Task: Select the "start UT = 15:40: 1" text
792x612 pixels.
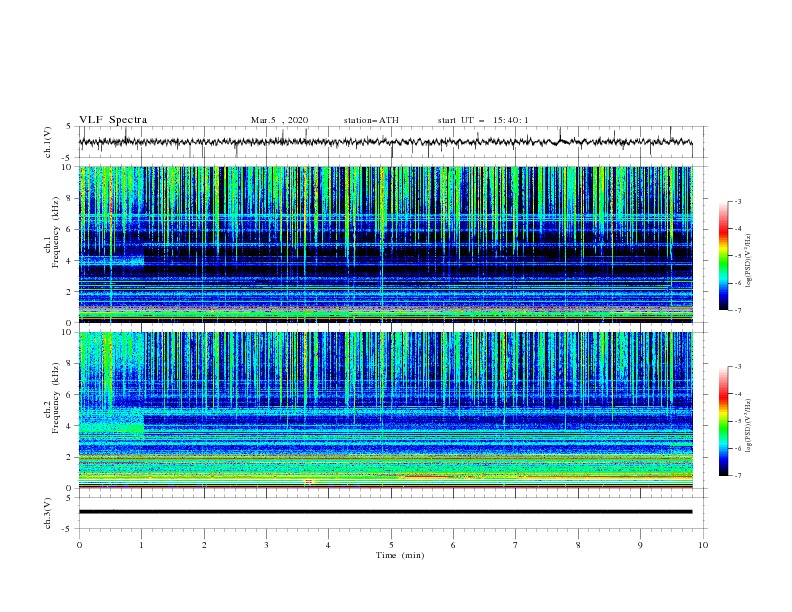Action: pyautogui.click(x=483, y=120)
